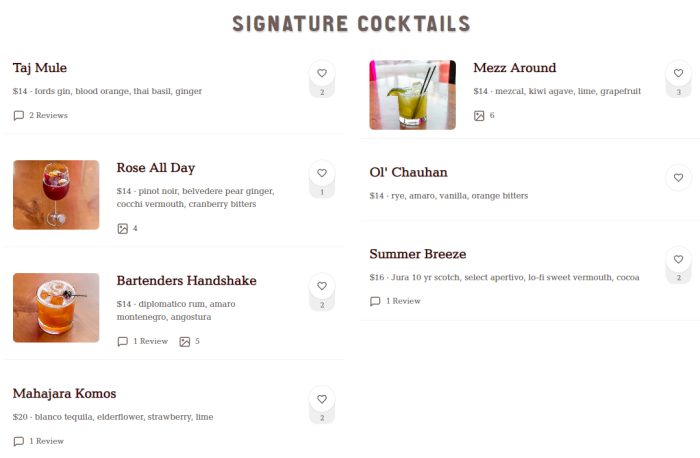Like the Taj Mule cocktail
This screenshot has width=700, height=458.
(x=322, y=73)
